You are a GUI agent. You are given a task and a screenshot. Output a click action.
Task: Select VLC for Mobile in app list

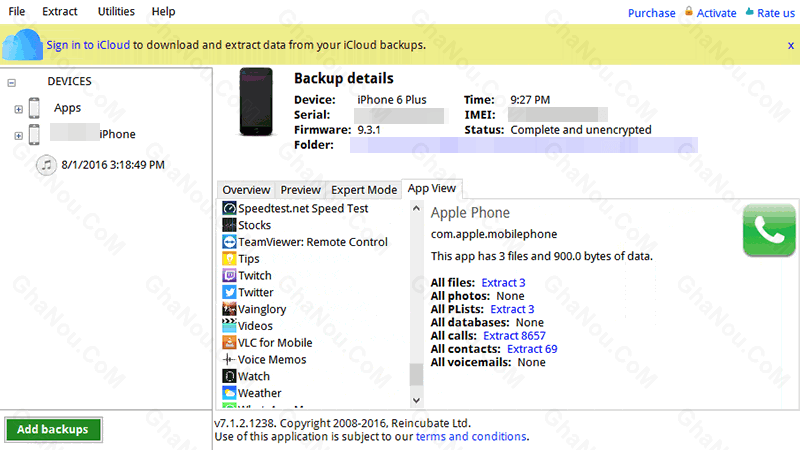[275, 342]
